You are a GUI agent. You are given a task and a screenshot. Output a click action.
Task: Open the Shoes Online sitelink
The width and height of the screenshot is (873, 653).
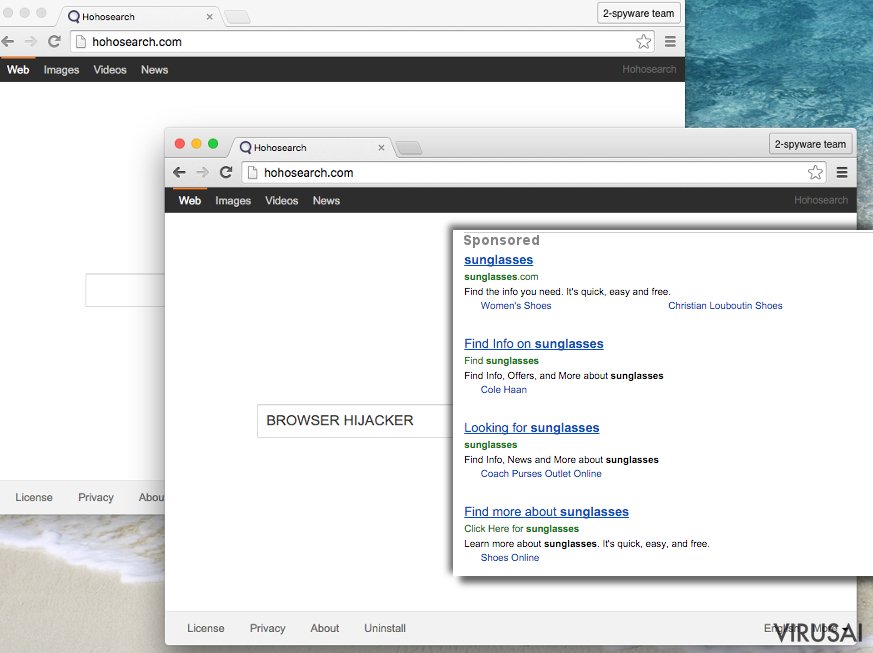point(510,558)
